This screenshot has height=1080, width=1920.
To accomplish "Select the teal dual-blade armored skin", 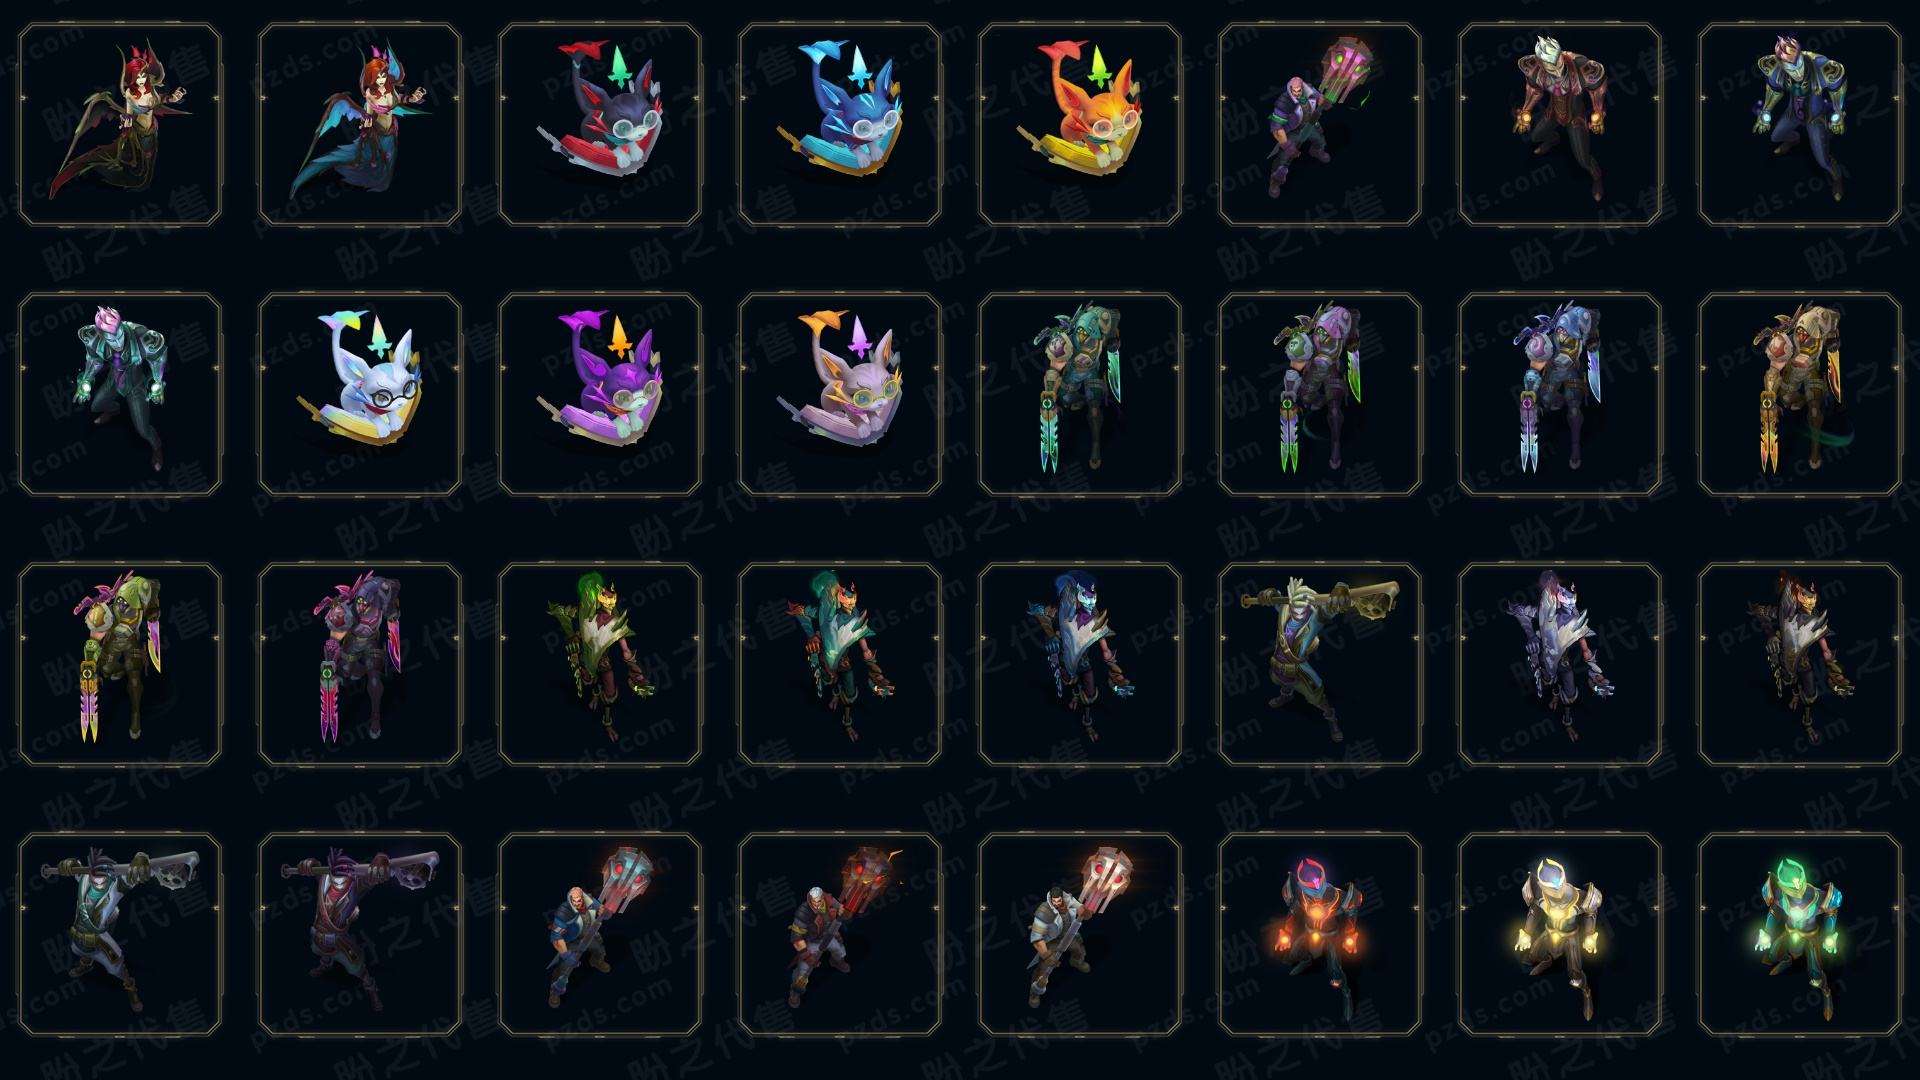I will pyautogui.click(x=1080, y=394).
